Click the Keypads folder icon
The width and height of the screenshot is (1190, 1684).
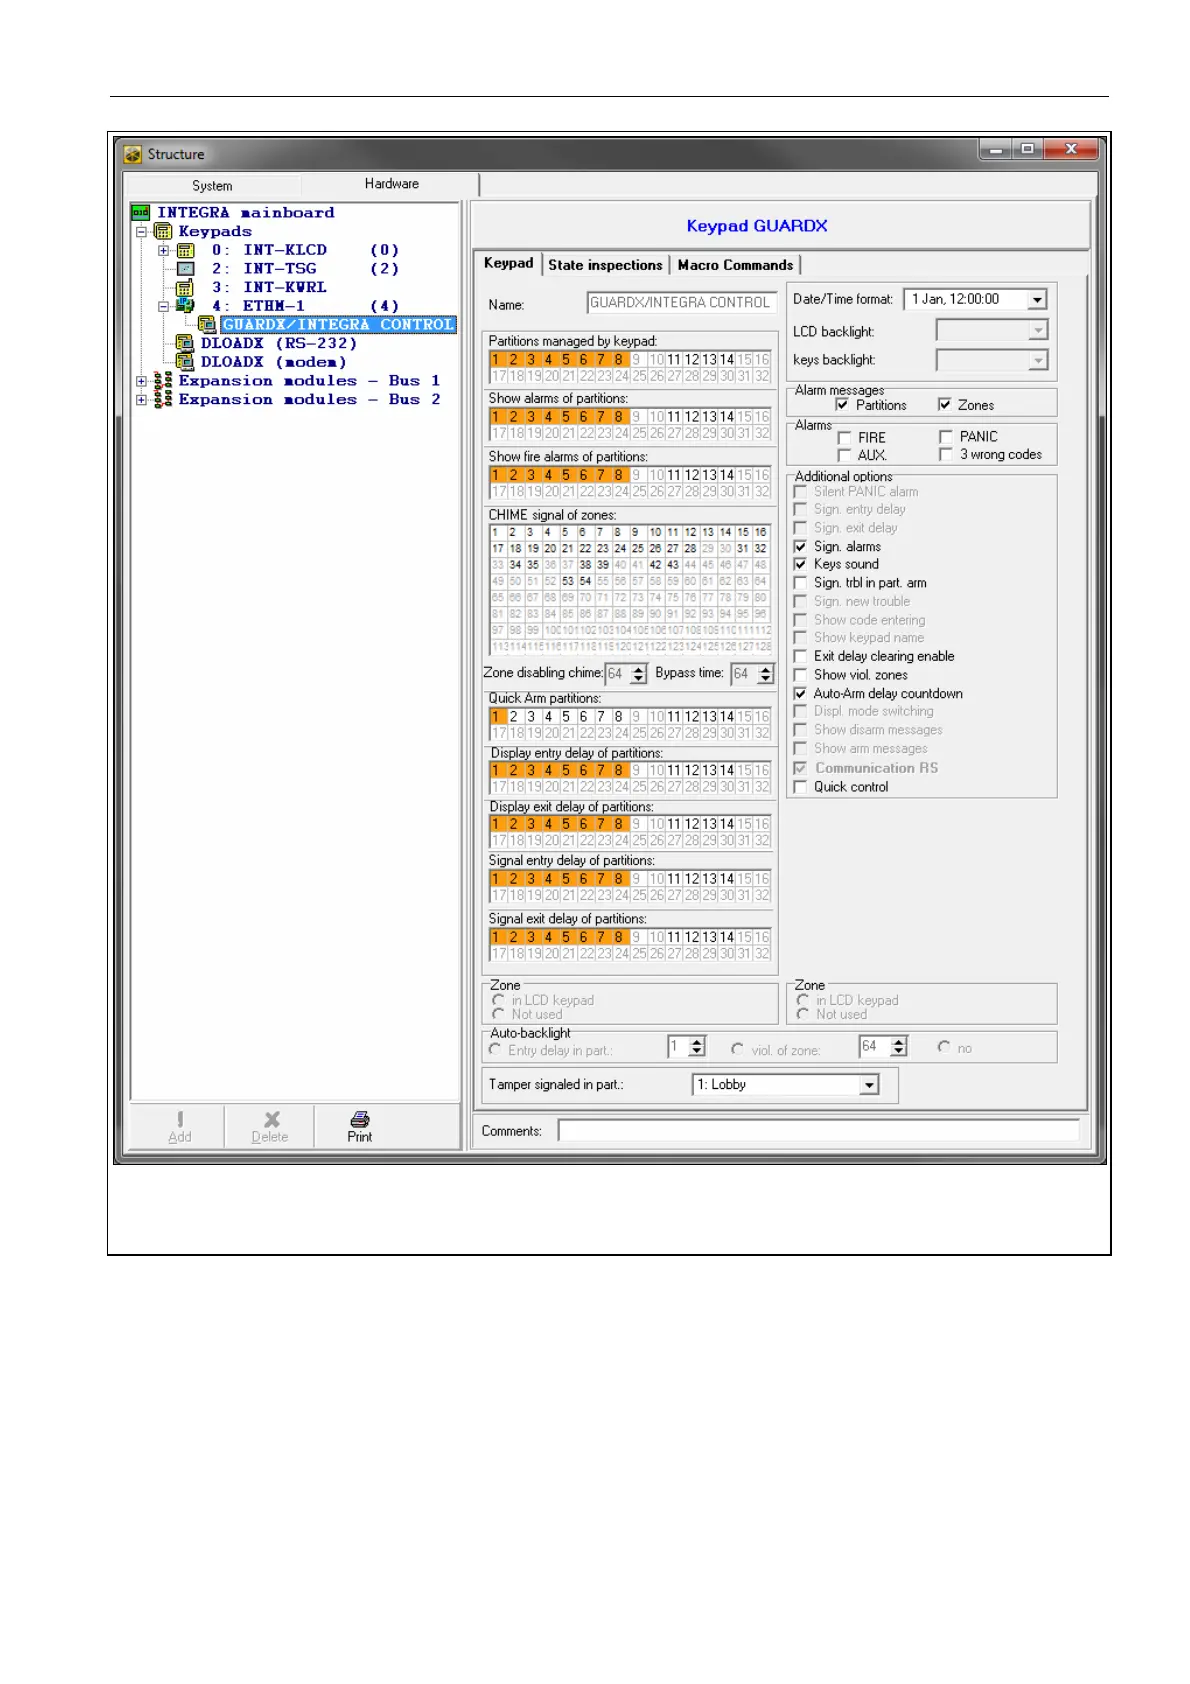click(163, 231)
